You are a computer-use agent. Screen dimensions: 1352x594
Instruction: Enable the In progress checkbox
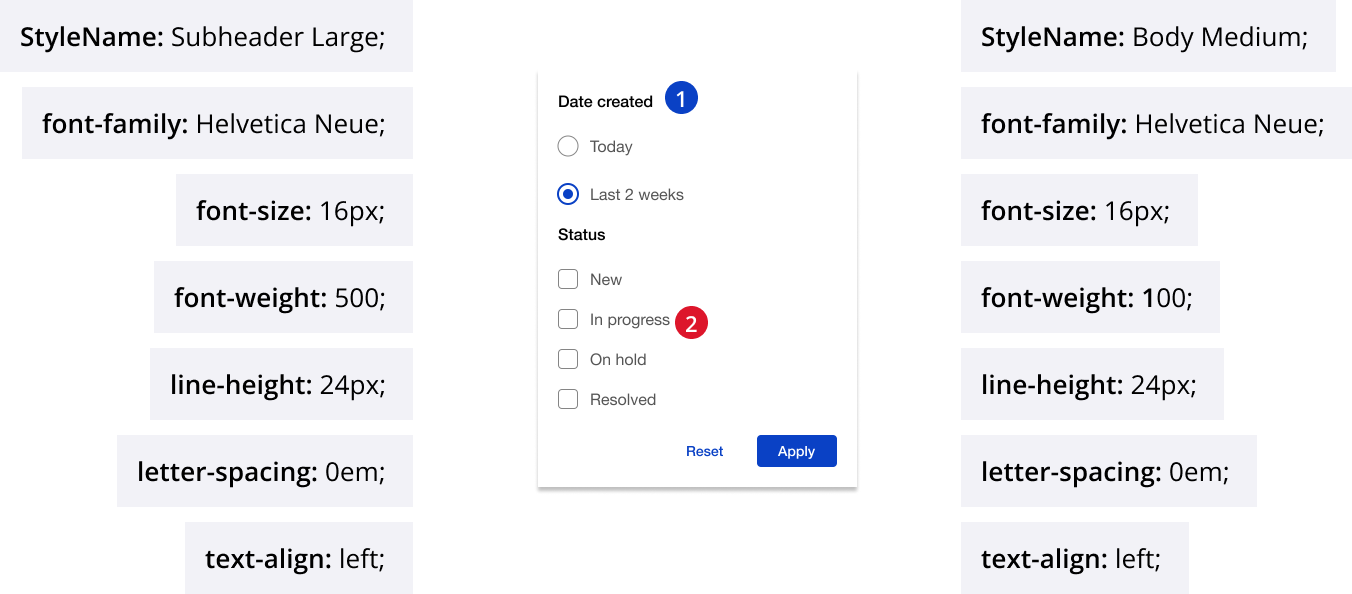point(568,319)
